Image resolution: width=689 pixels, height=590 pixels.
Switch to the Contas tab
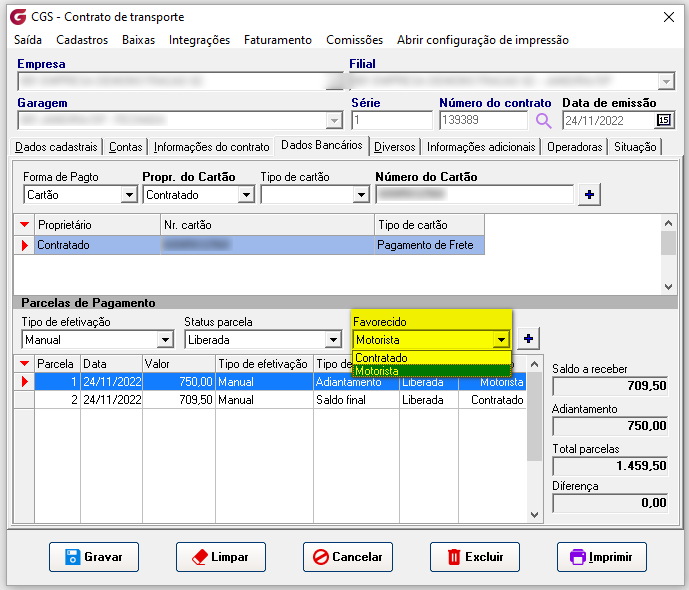point(126,147)
